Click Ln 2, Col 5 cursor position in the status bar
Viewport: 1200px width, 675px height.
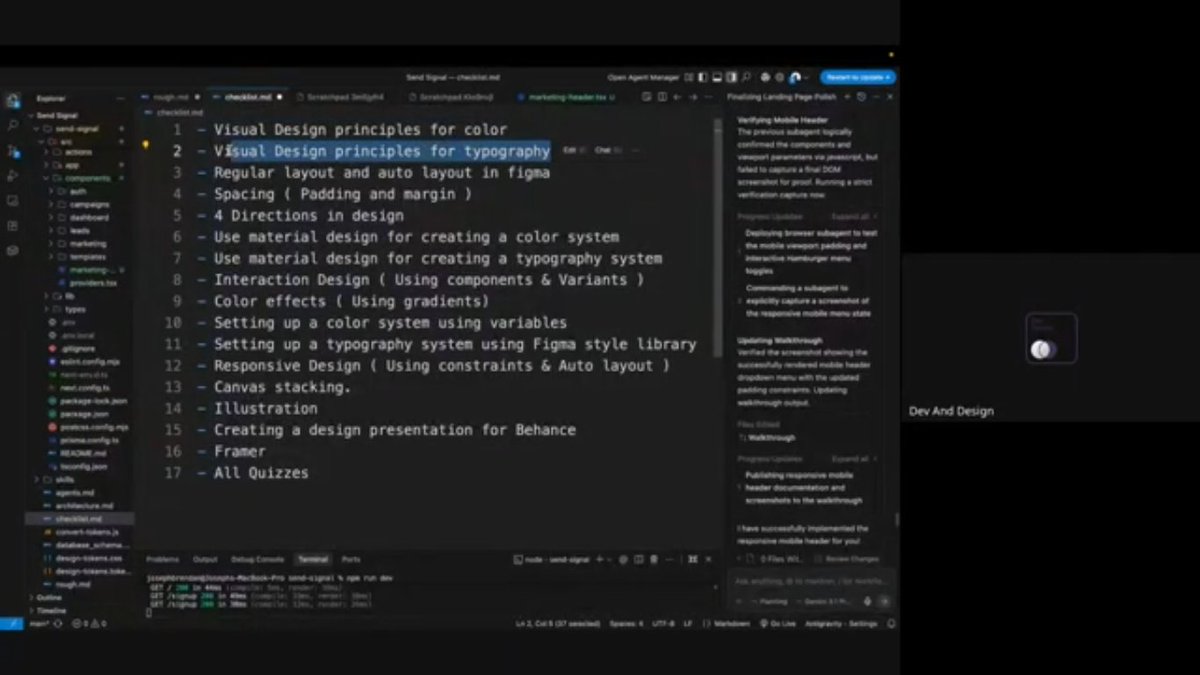558,623
